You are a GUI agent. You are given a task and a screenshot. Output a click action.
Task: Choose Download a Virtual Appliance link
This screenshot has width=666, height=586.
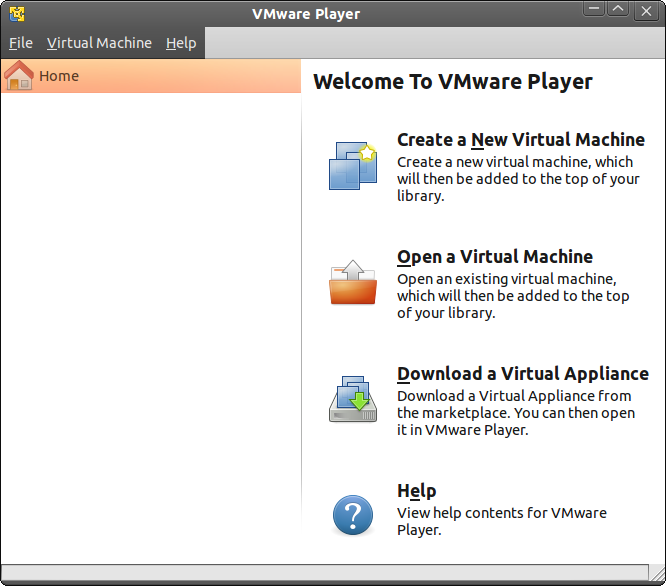(x=523, y=374)
